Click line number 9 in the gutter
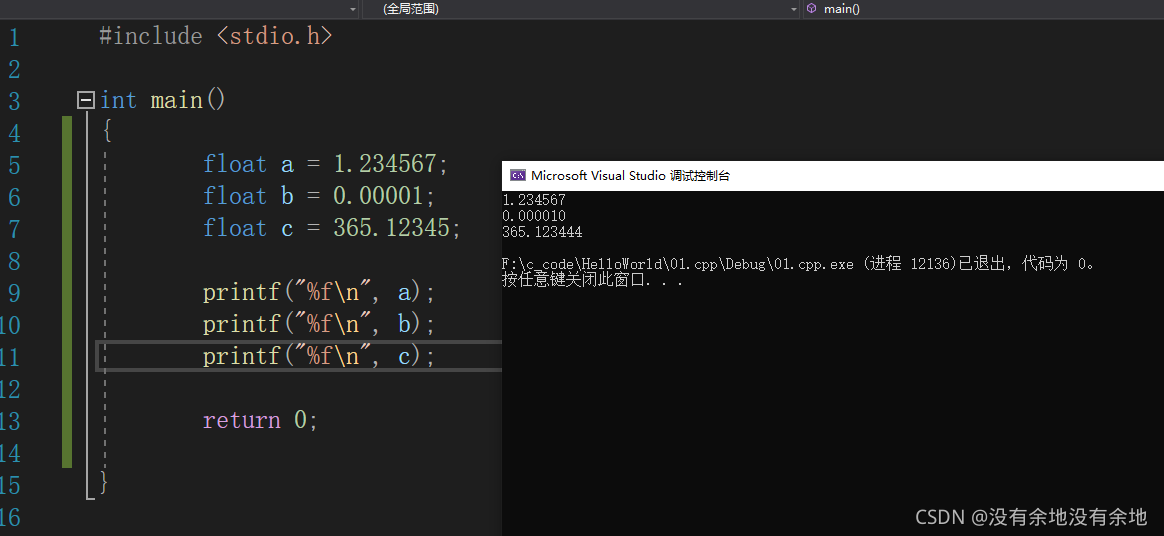The width and height of the screenshot is (1164, 536). pos(15,294)
